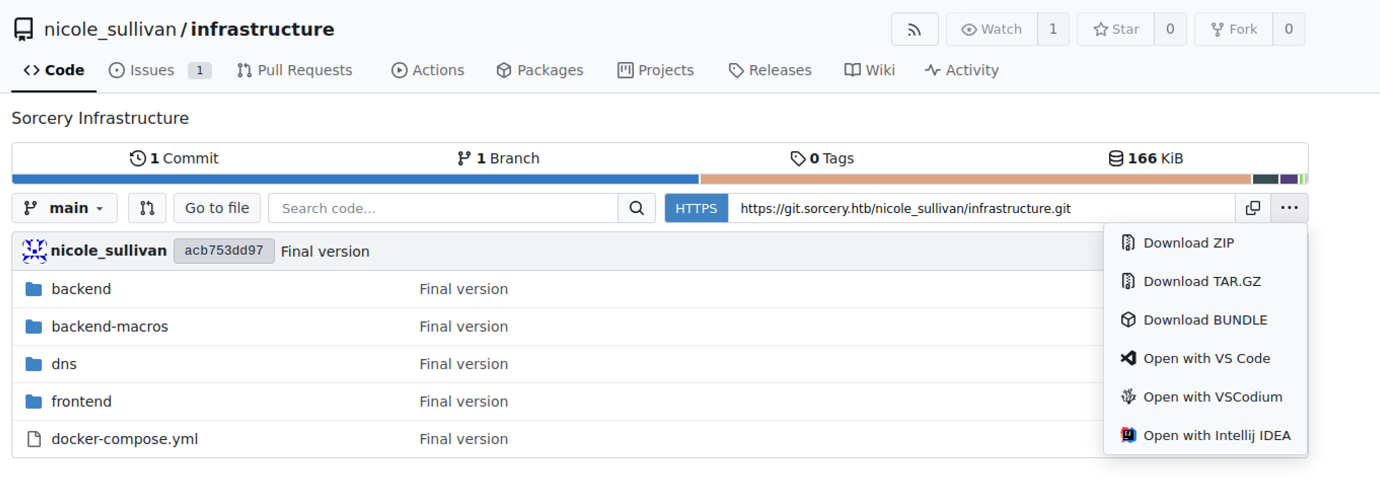This screenshot has height=492, width=1380.
Task: Expand the main branch dropdown
Action: coord(65,208)
